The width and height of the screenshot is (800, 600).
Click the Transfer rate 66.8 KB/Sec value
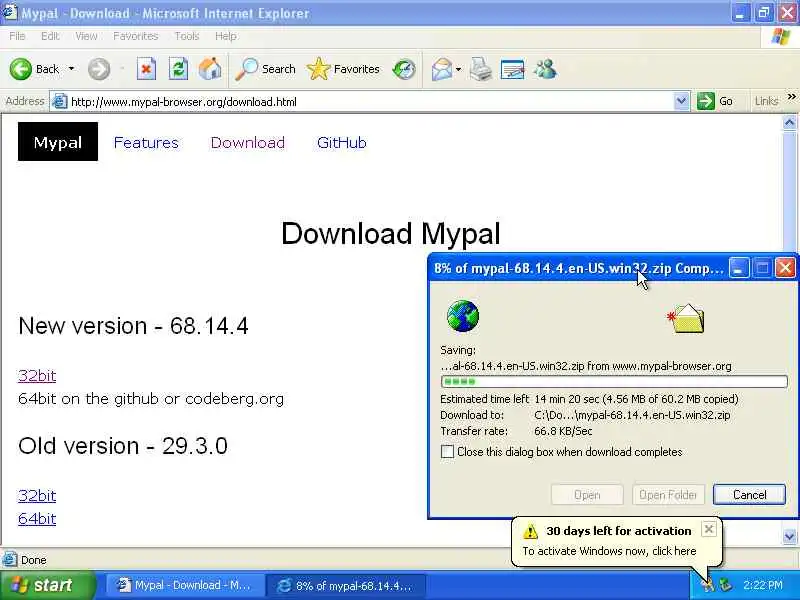point(563,431)
